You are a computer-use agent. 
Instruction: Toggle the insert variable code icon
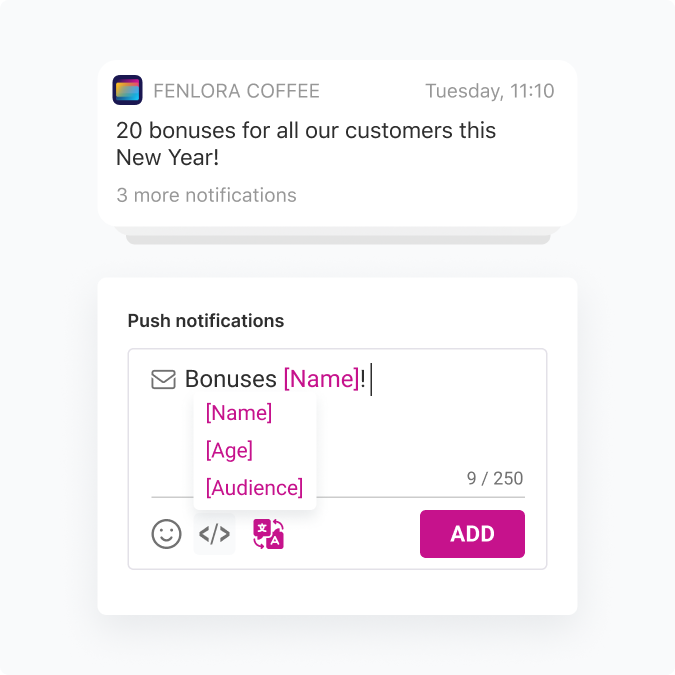214,534
